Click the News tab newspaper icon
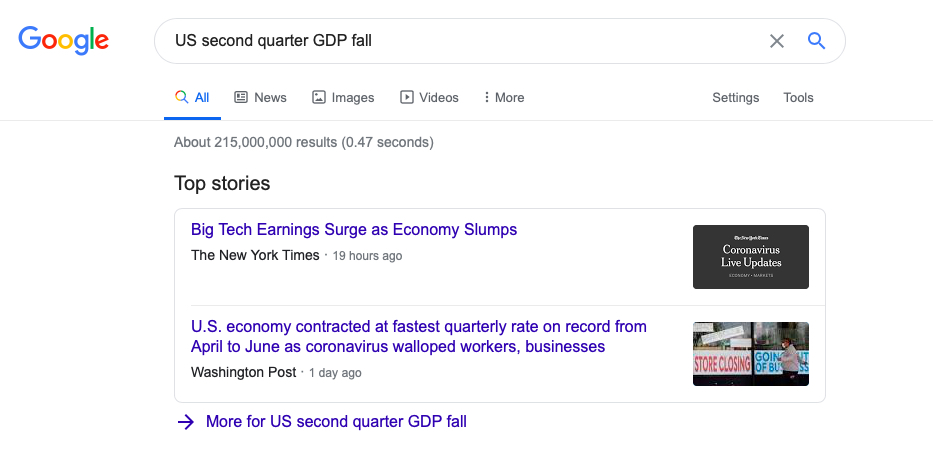Screen dimensions: 933x467 [241, 97]
